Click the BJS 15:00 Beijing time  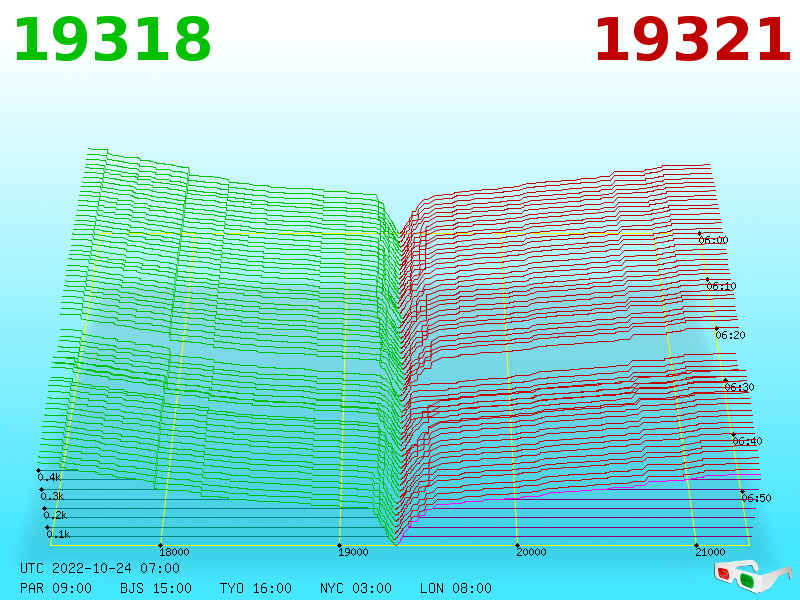pyautogui.click(x=156, y=588)
